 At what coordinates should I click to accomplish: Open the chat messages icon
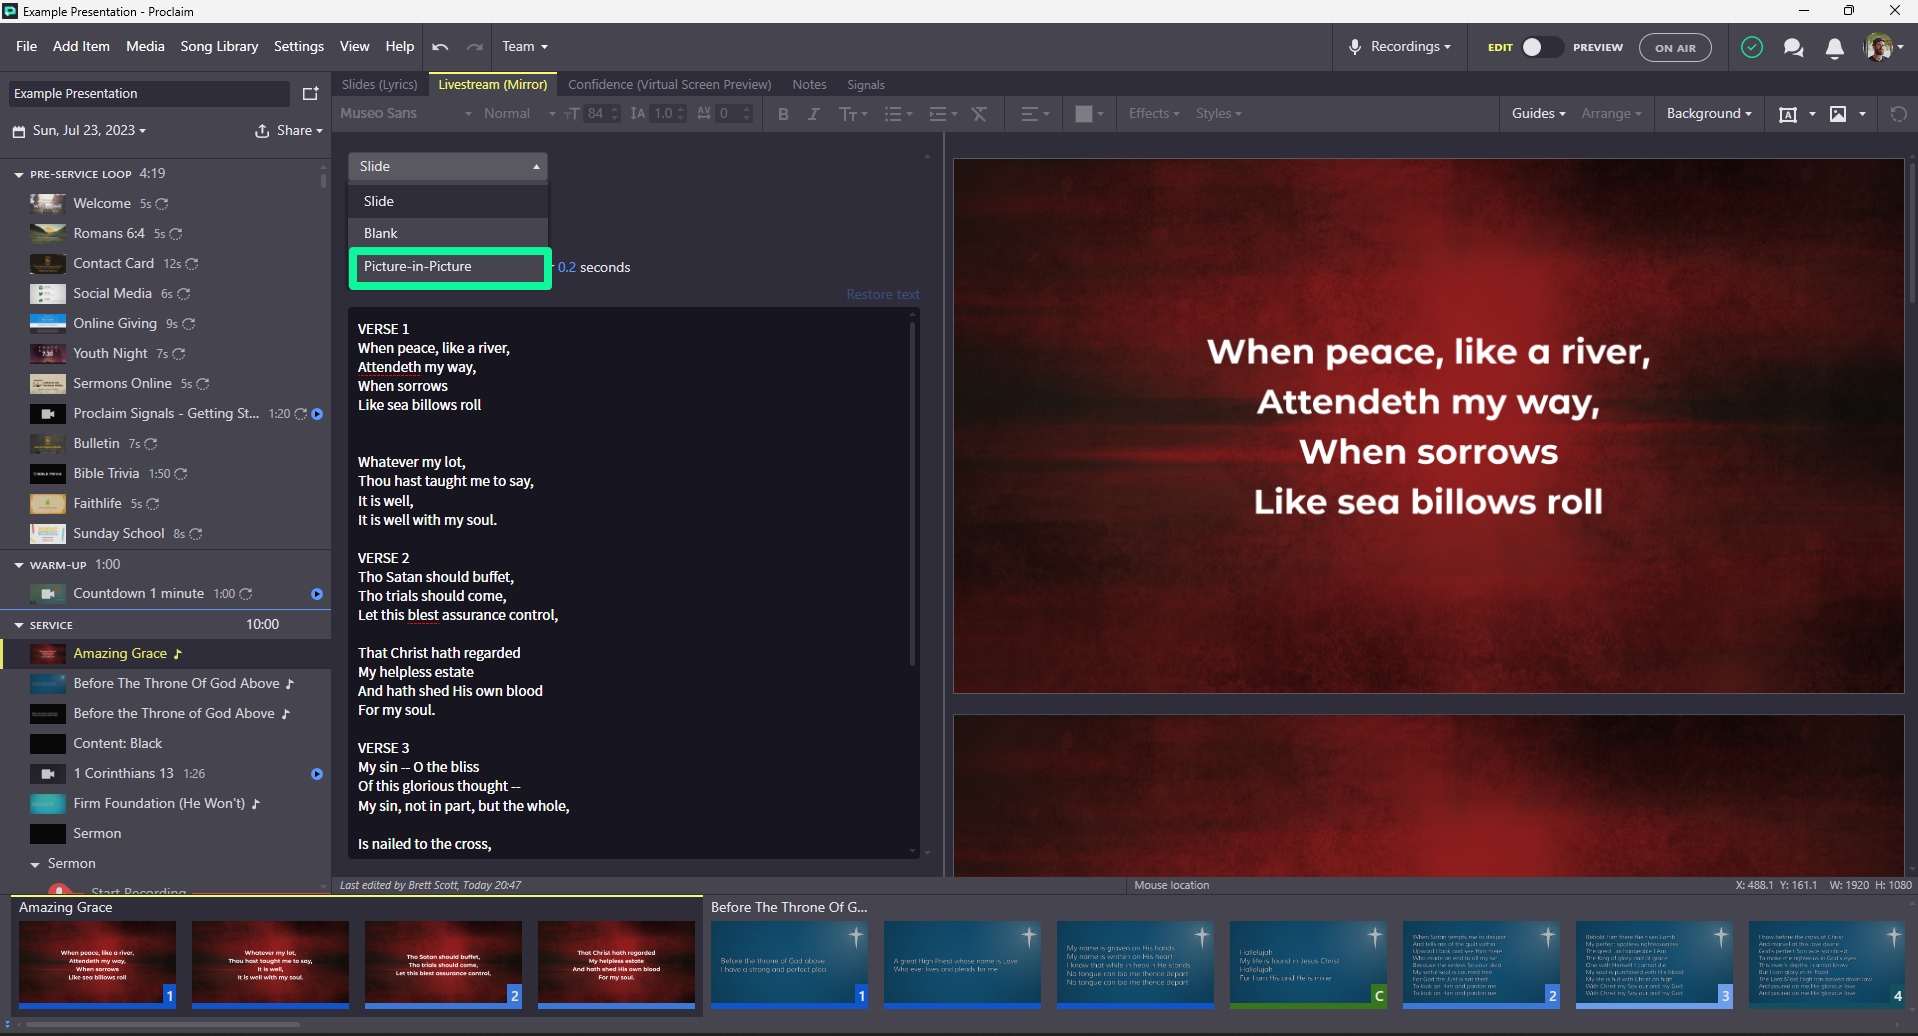[x=1793, y=48]
